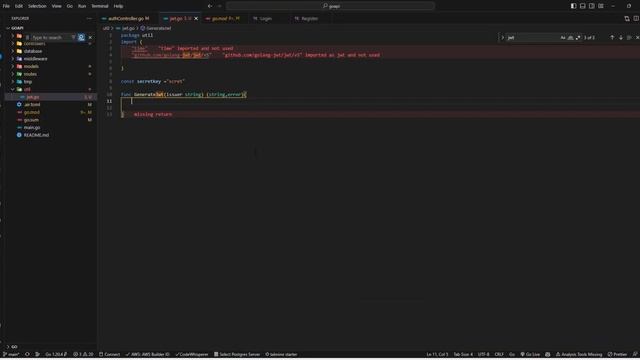This screenshot has width=640, height=360.
Task: Click the Go version status item
Action: (56, 354)
